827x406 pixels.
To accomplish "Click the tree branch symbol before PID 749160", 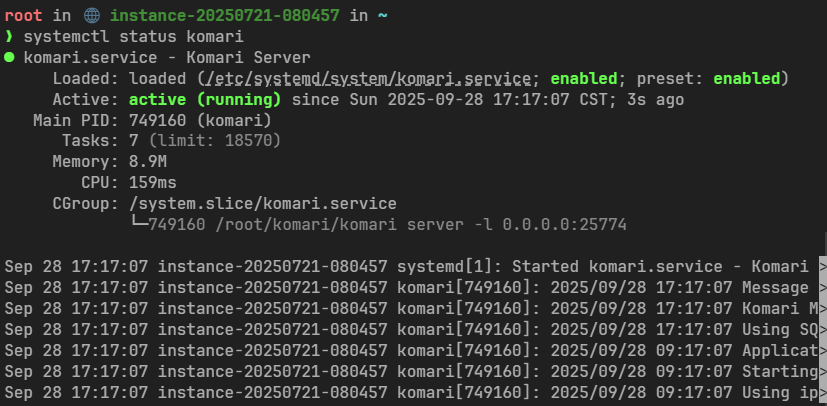I will 138,224.
